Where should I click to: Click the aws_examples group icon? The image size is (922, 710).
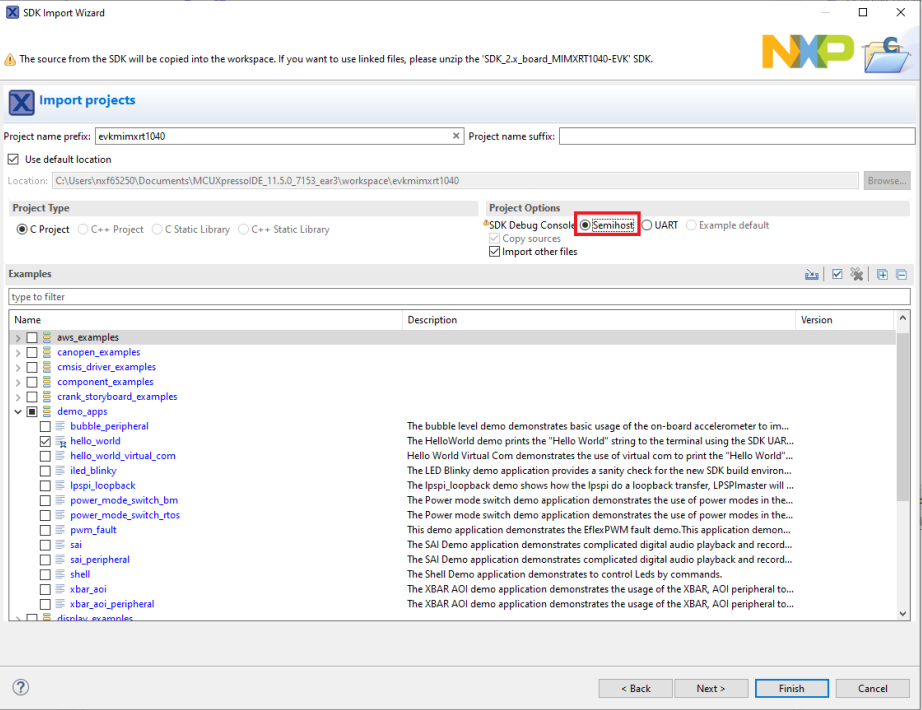pos(47,338)
